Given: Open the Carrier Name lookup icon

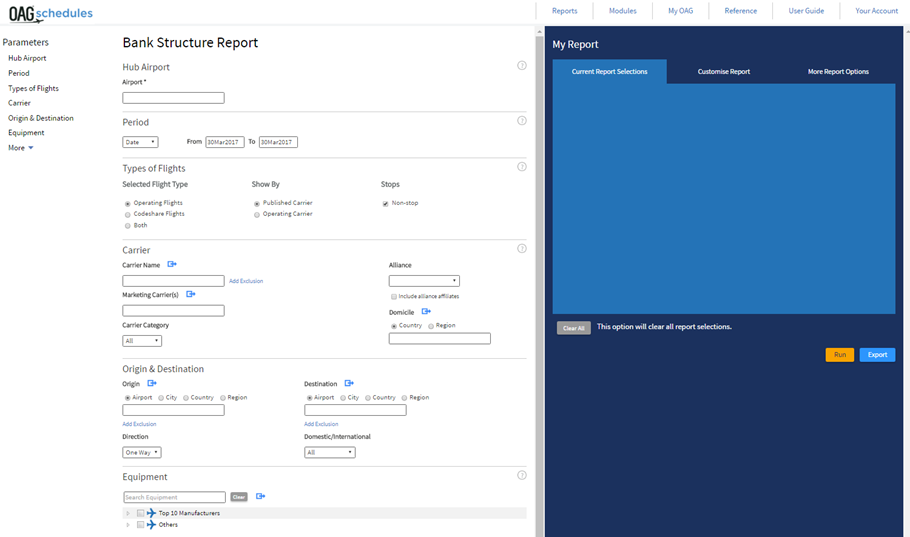Looking at the screenshot, I should click(172, 264).
